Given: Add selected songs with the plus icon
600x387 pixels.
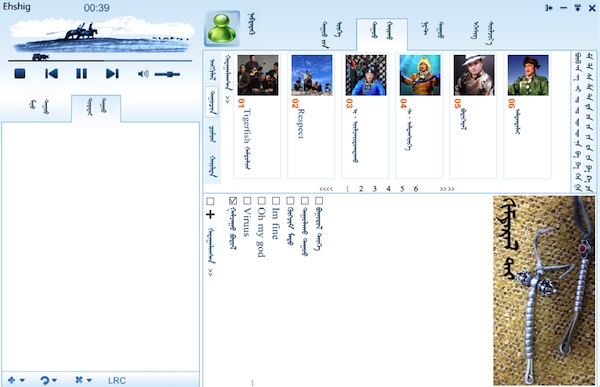Looking at the screenshot, I should [210, 214].
